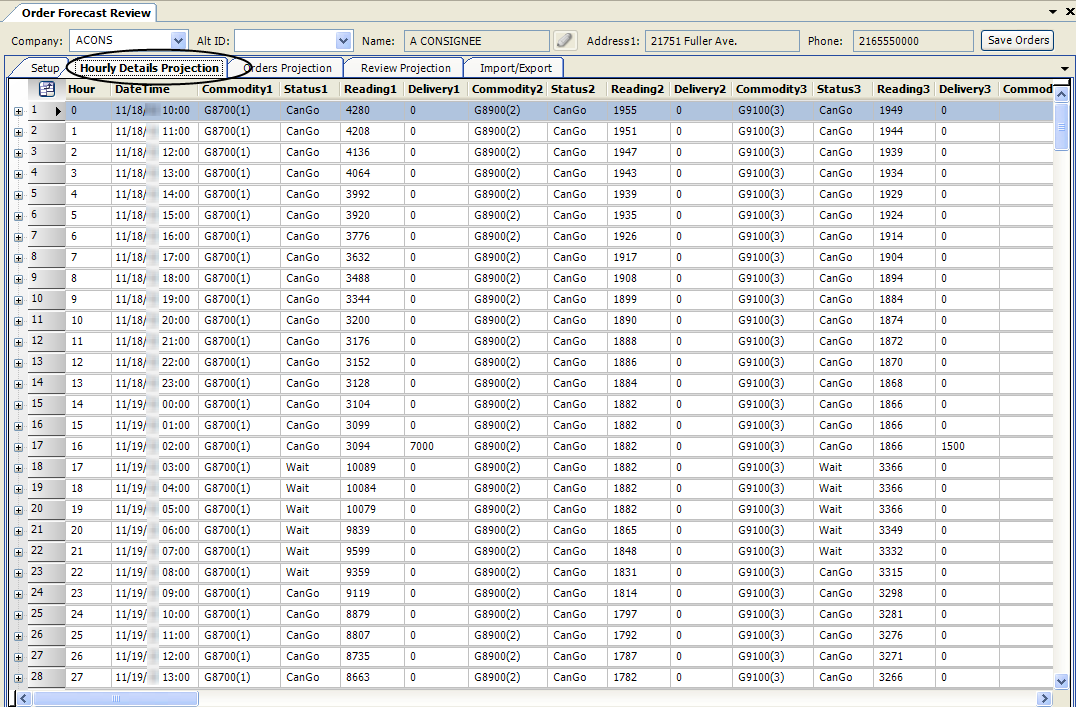1076x707 pixels.
Task: Switch to the Setup tab
Action: (x=45, y=68)
